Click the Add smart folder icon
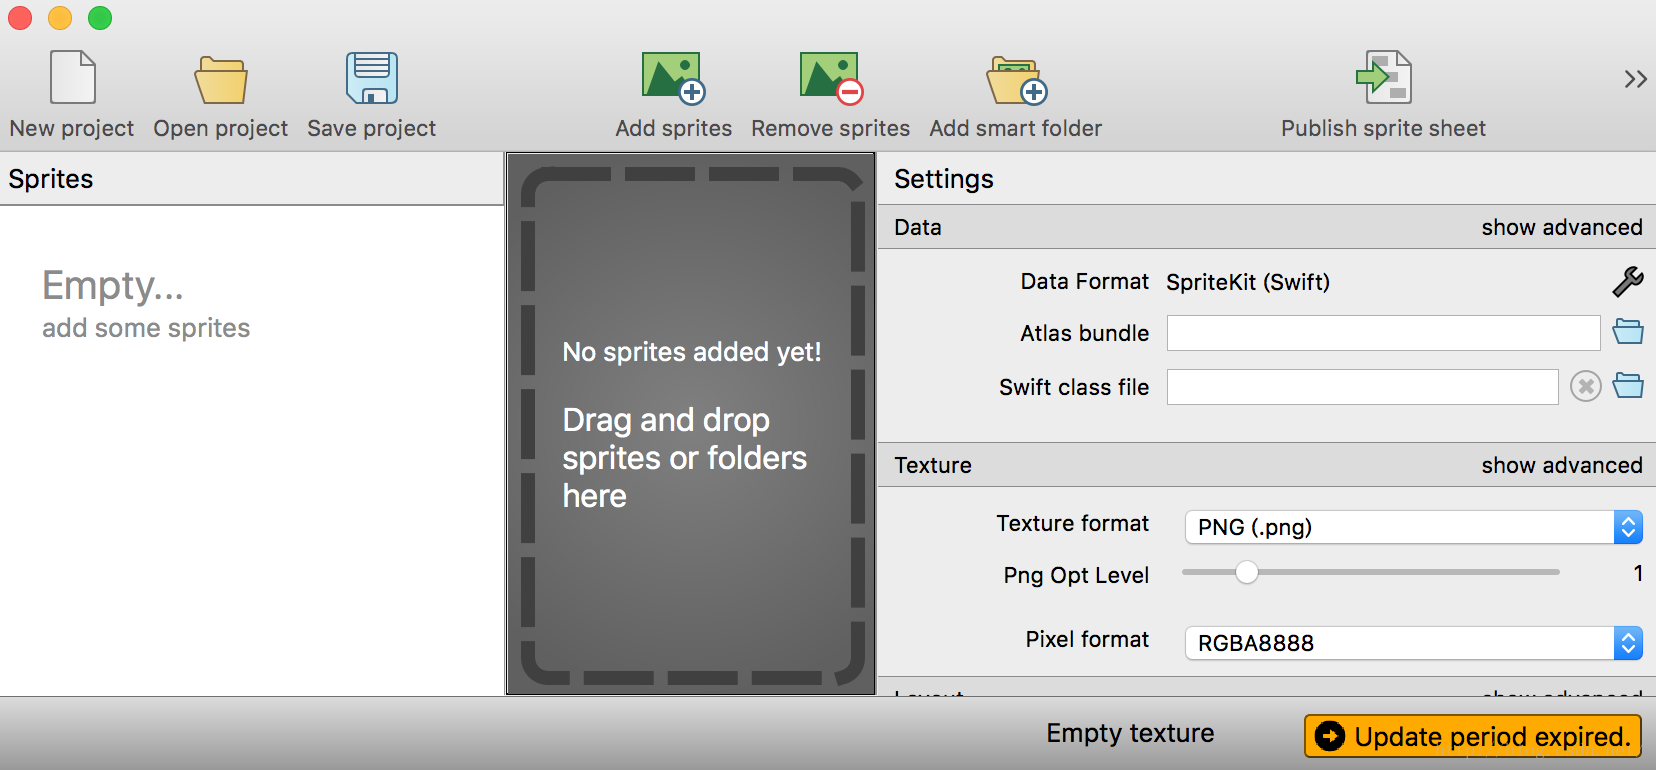Image resolution: width=1656 pixels, height=770 pixels. [x=1016, y=80]
